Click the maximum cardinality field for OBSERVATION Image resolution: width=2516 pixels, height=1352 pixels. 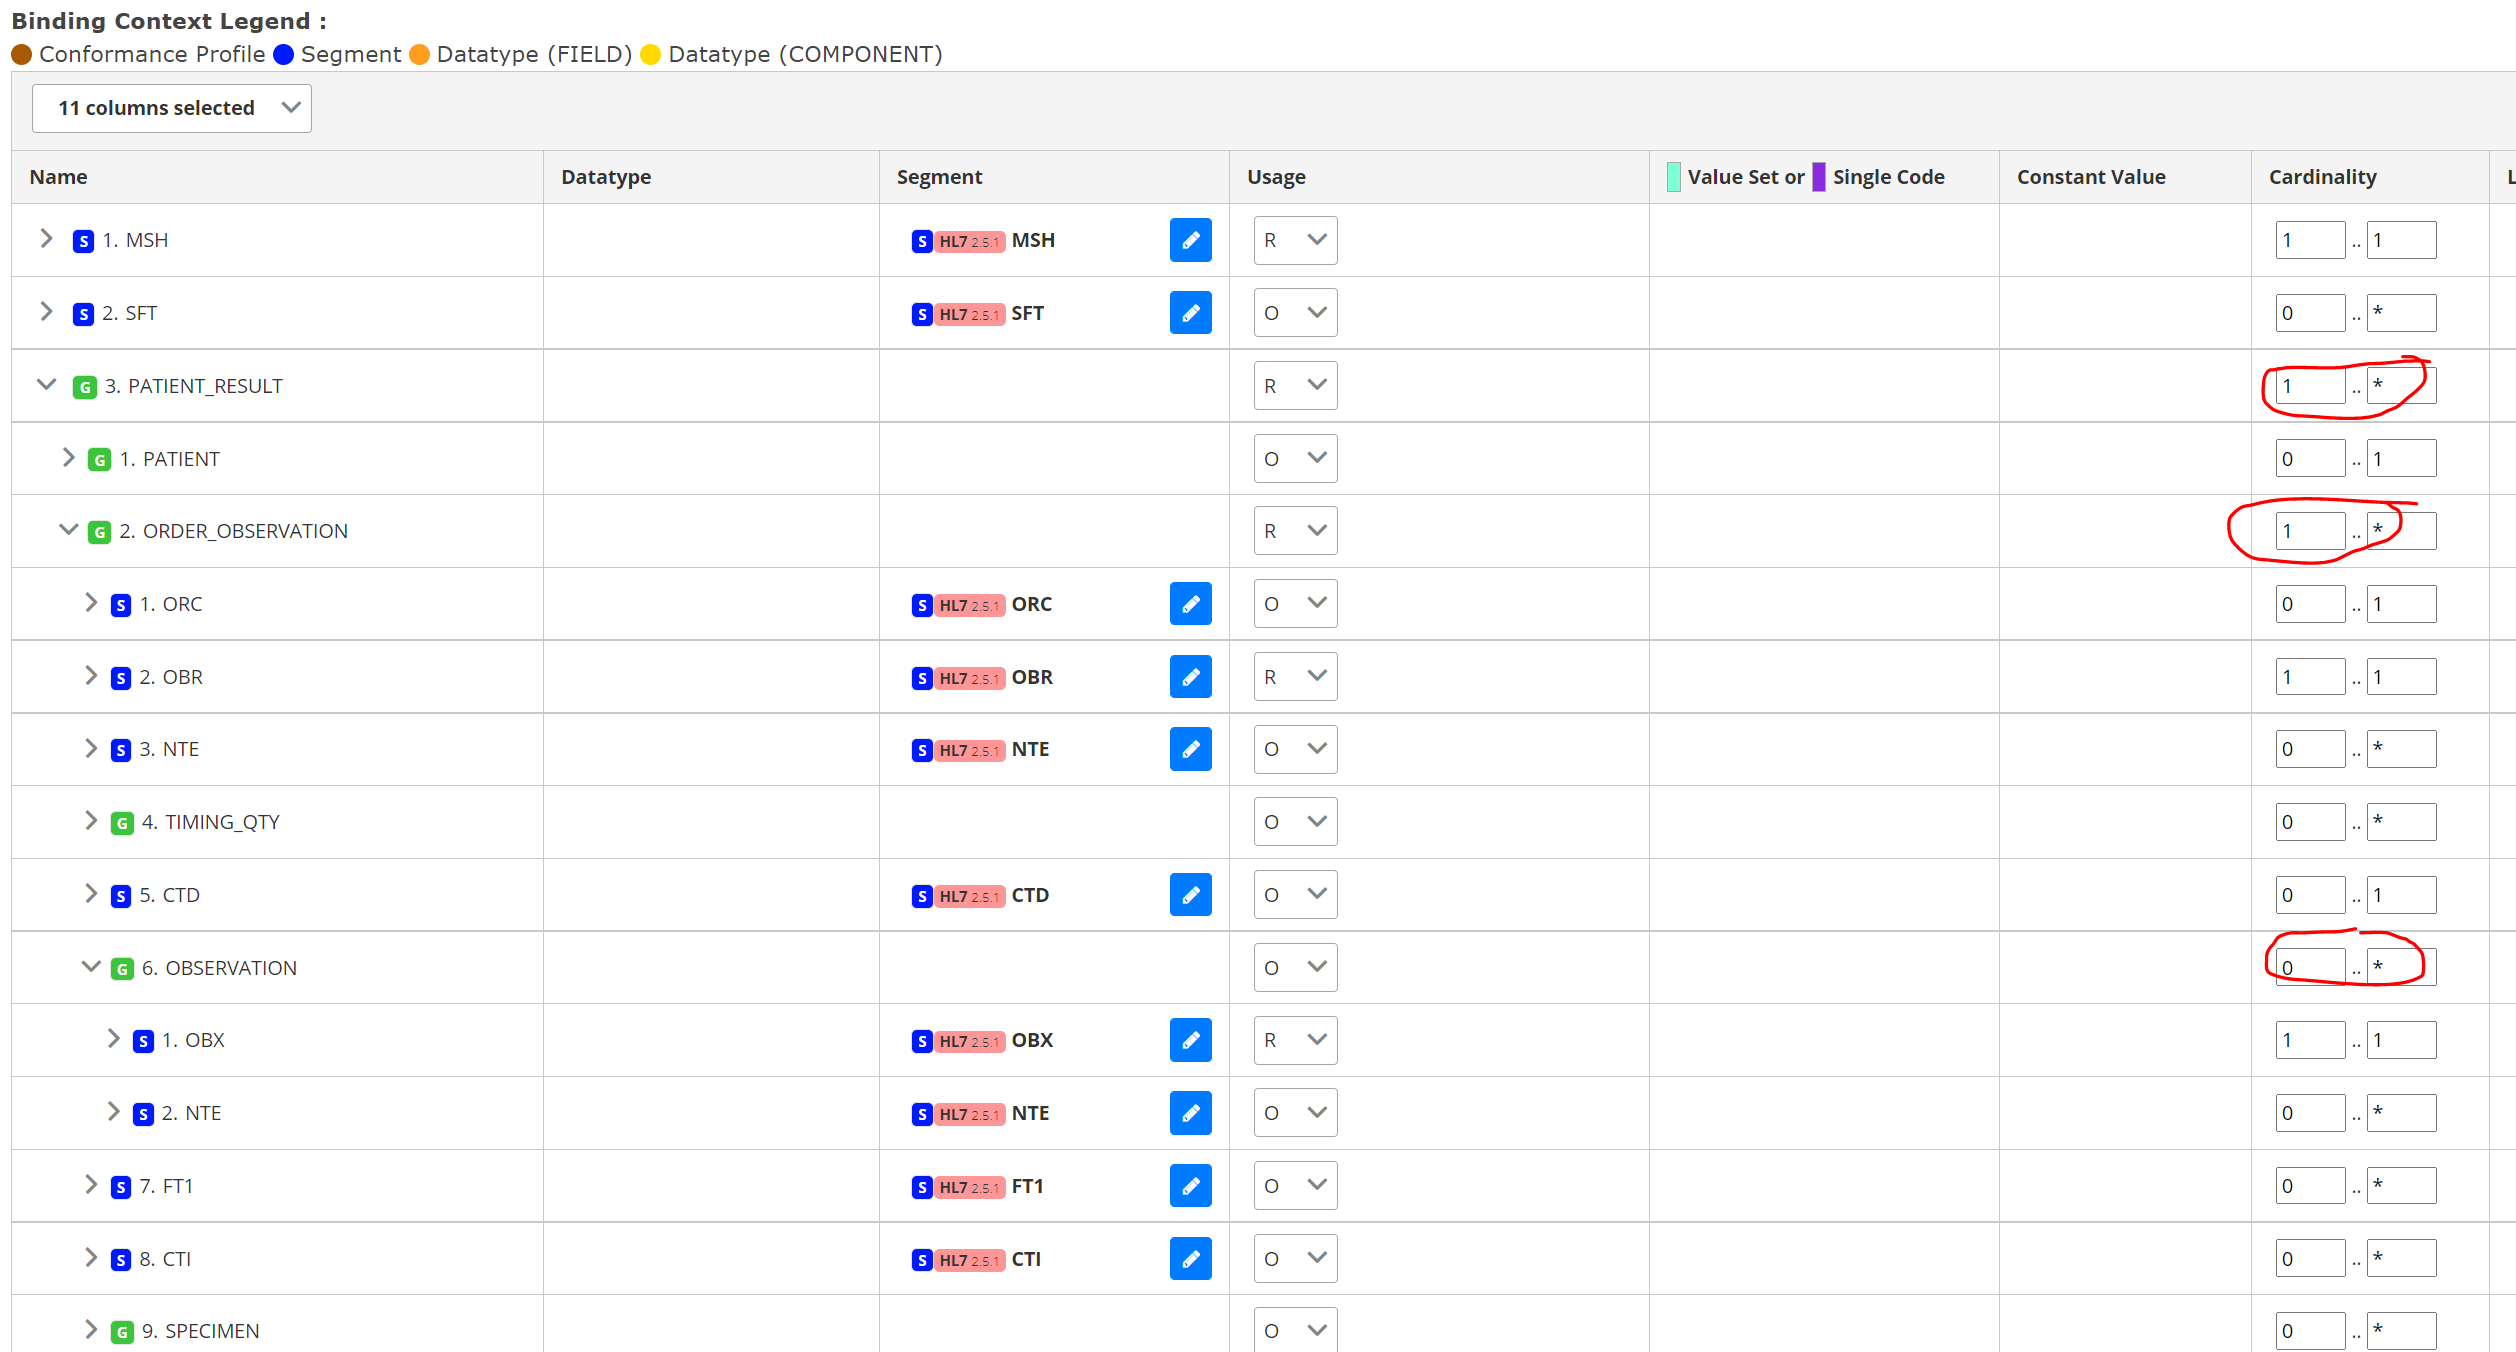pyautogui.click(x=2401, y=966)
